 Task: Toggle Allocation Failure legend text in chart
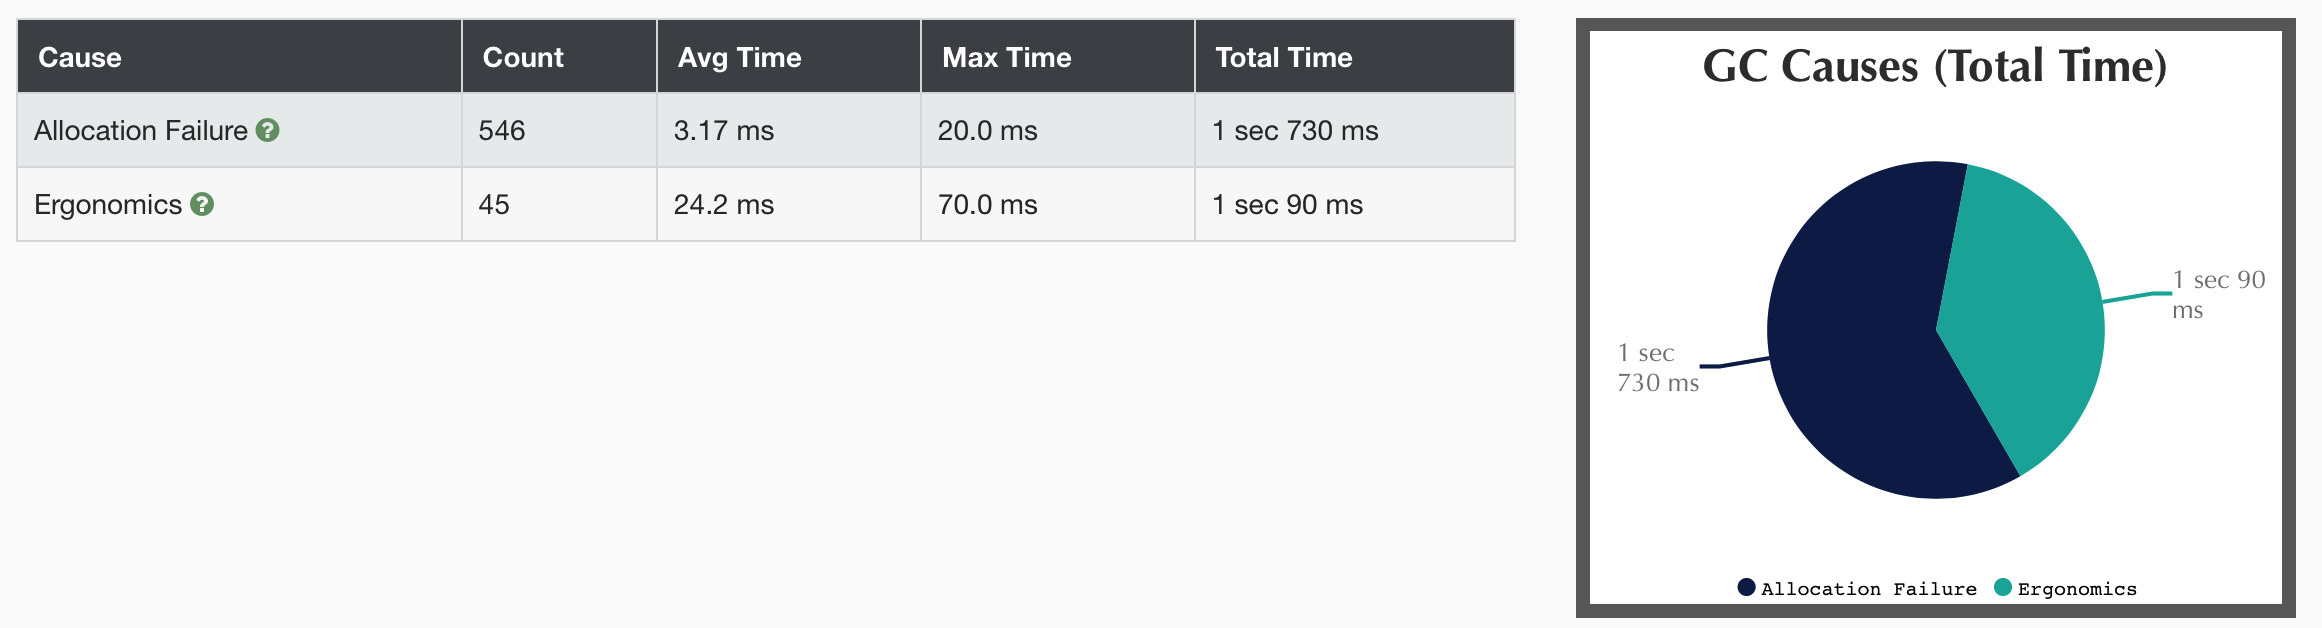[1868, 589]
